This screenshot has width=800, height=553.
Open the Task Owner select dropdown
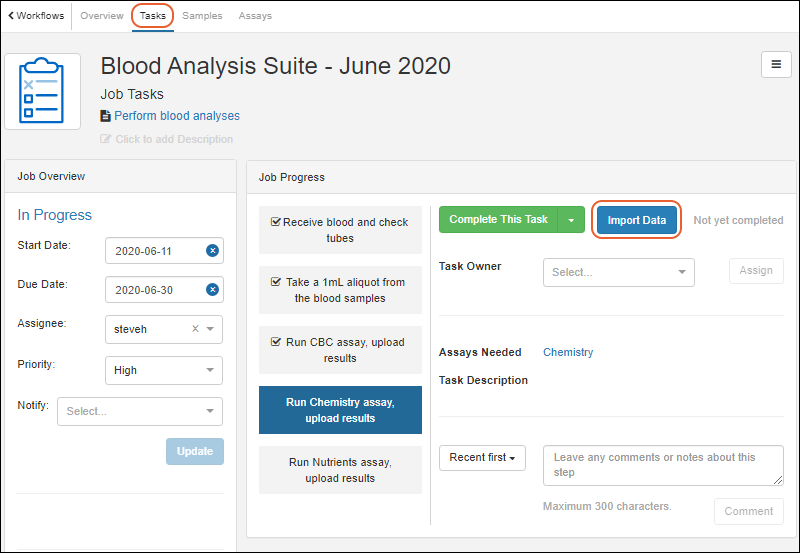(618, 272)
